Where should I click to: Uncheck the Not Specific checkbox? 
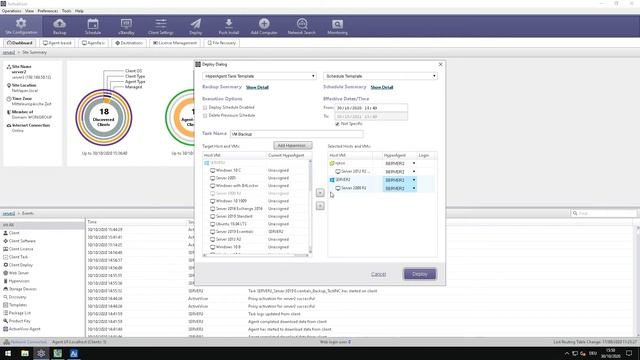click(337, 124)
